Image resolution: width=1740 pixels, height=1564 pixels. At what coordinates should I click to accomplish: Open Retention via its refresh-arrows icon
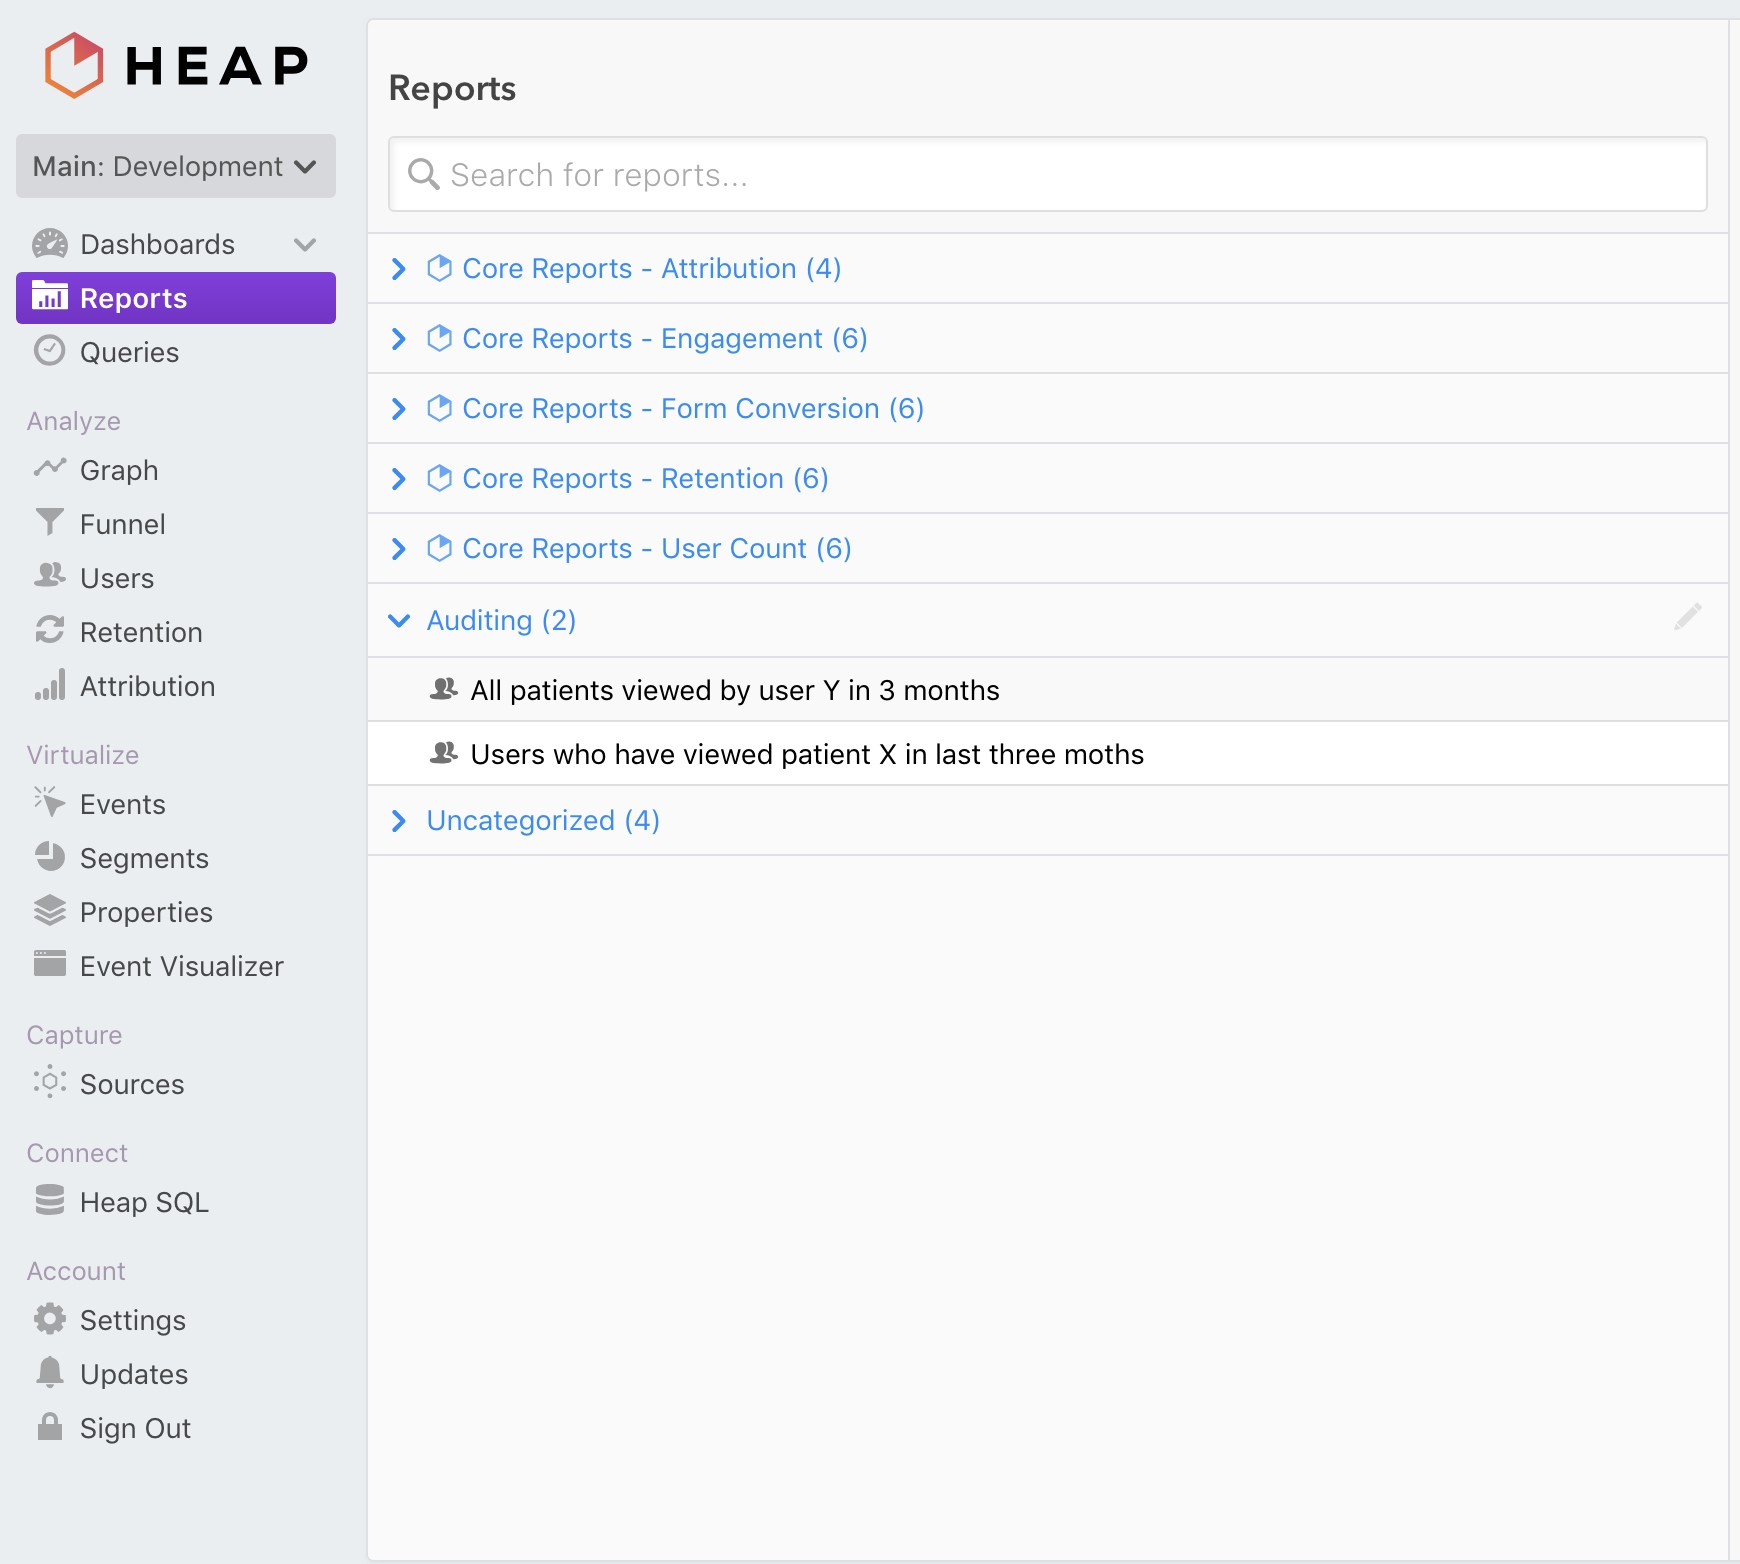point(49,631)
